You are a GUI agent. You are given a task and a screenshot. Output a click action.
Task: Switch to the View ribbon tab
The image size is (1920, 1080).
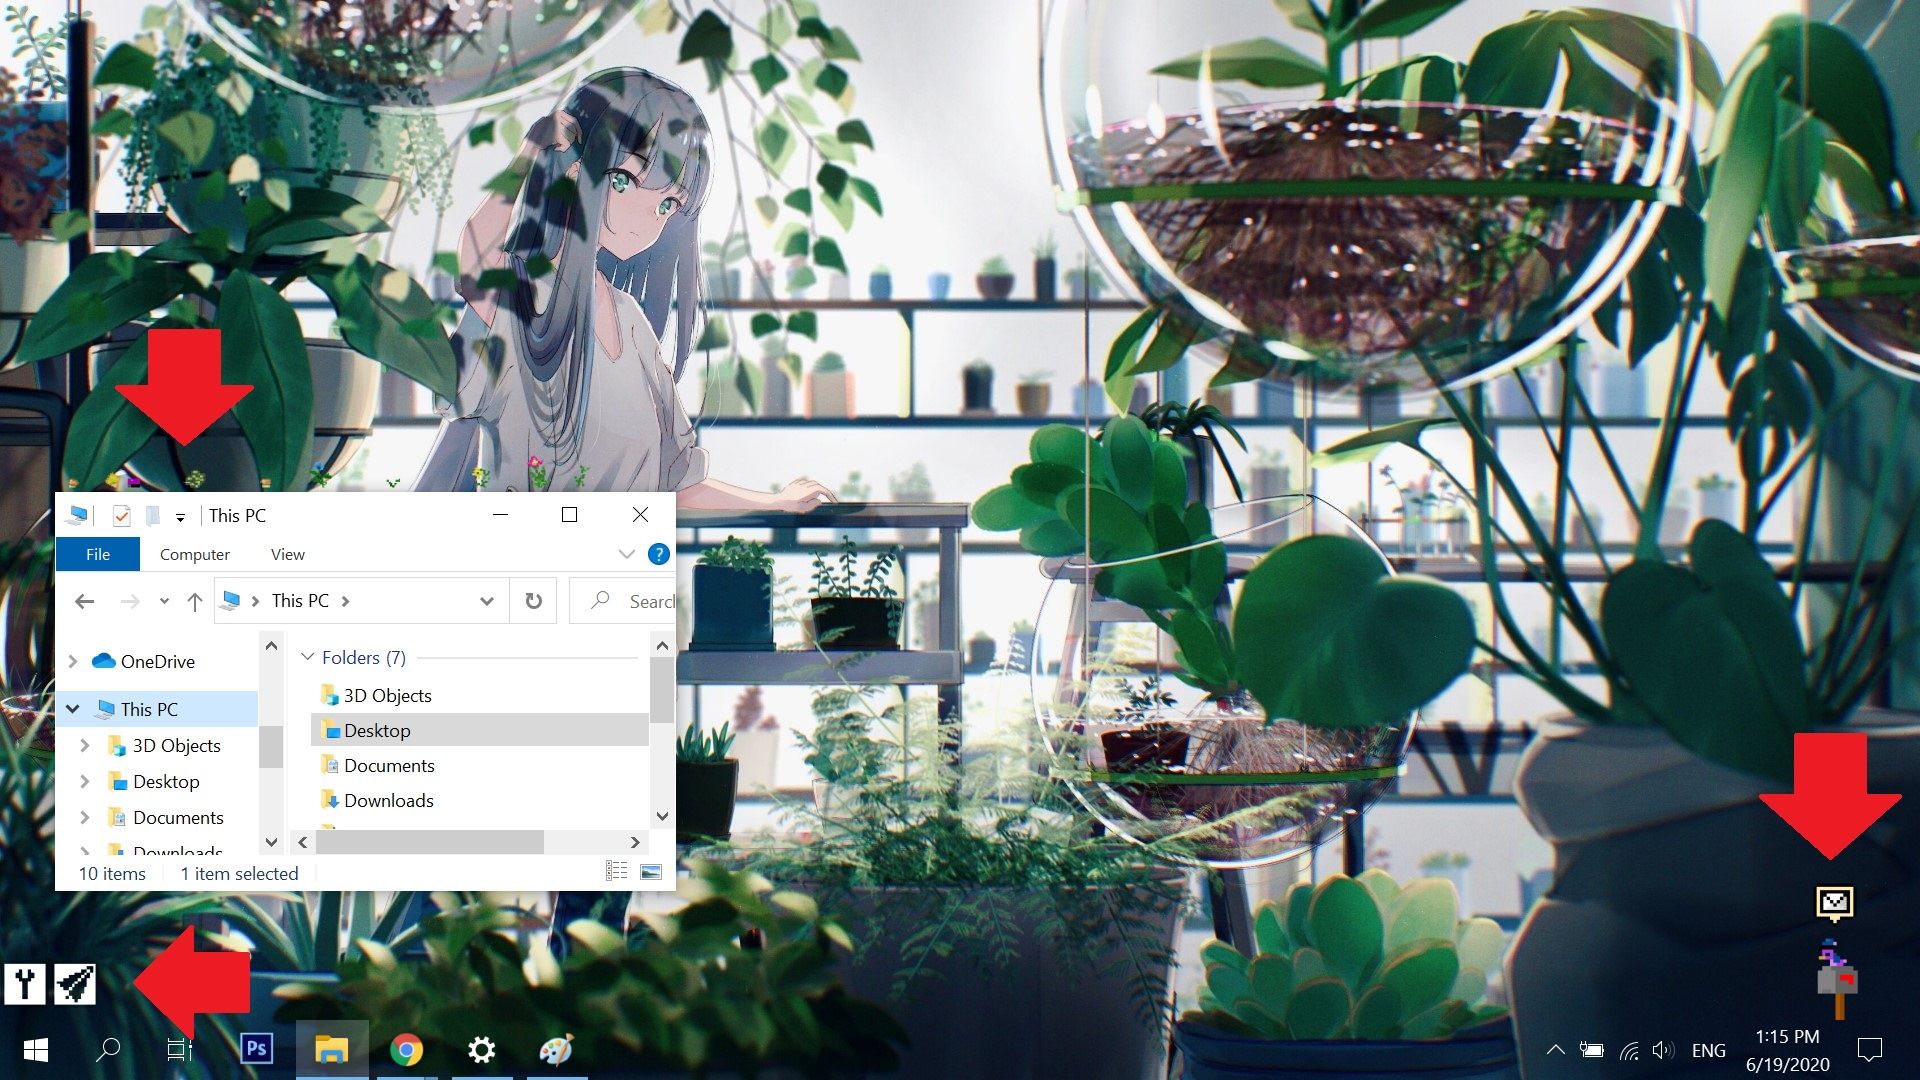tap(287, 554)
